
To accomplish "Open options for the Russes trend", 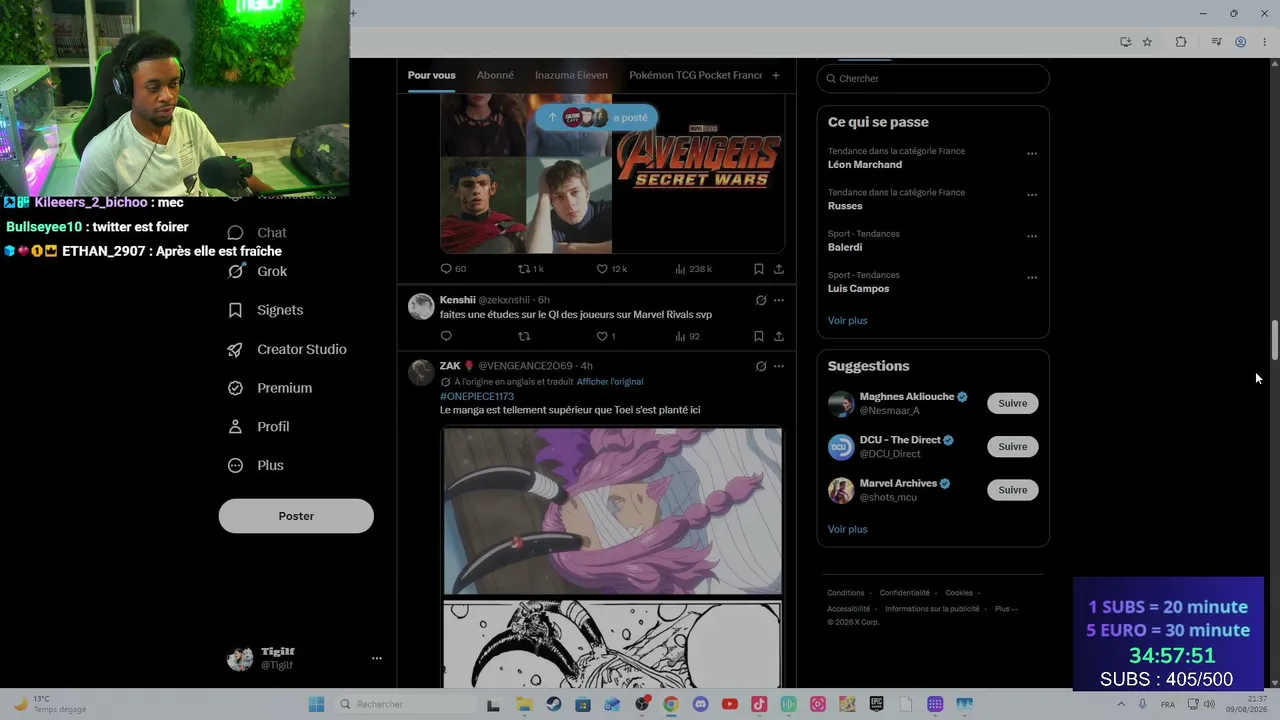I will point(1032,195).
